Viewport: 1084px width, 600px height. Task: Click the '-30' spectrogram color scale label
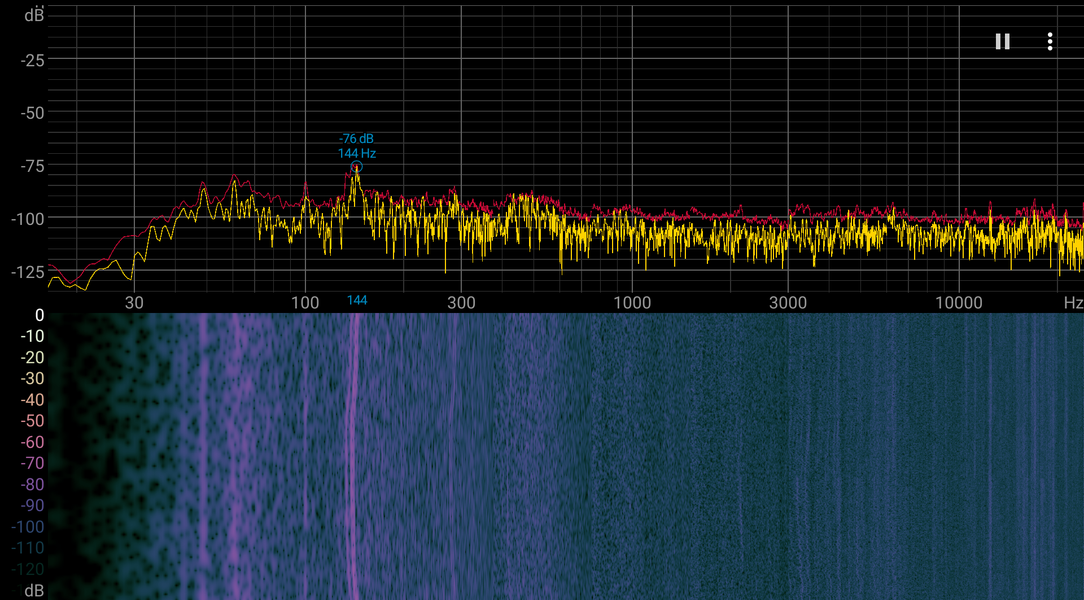click(x=32, y=379)
